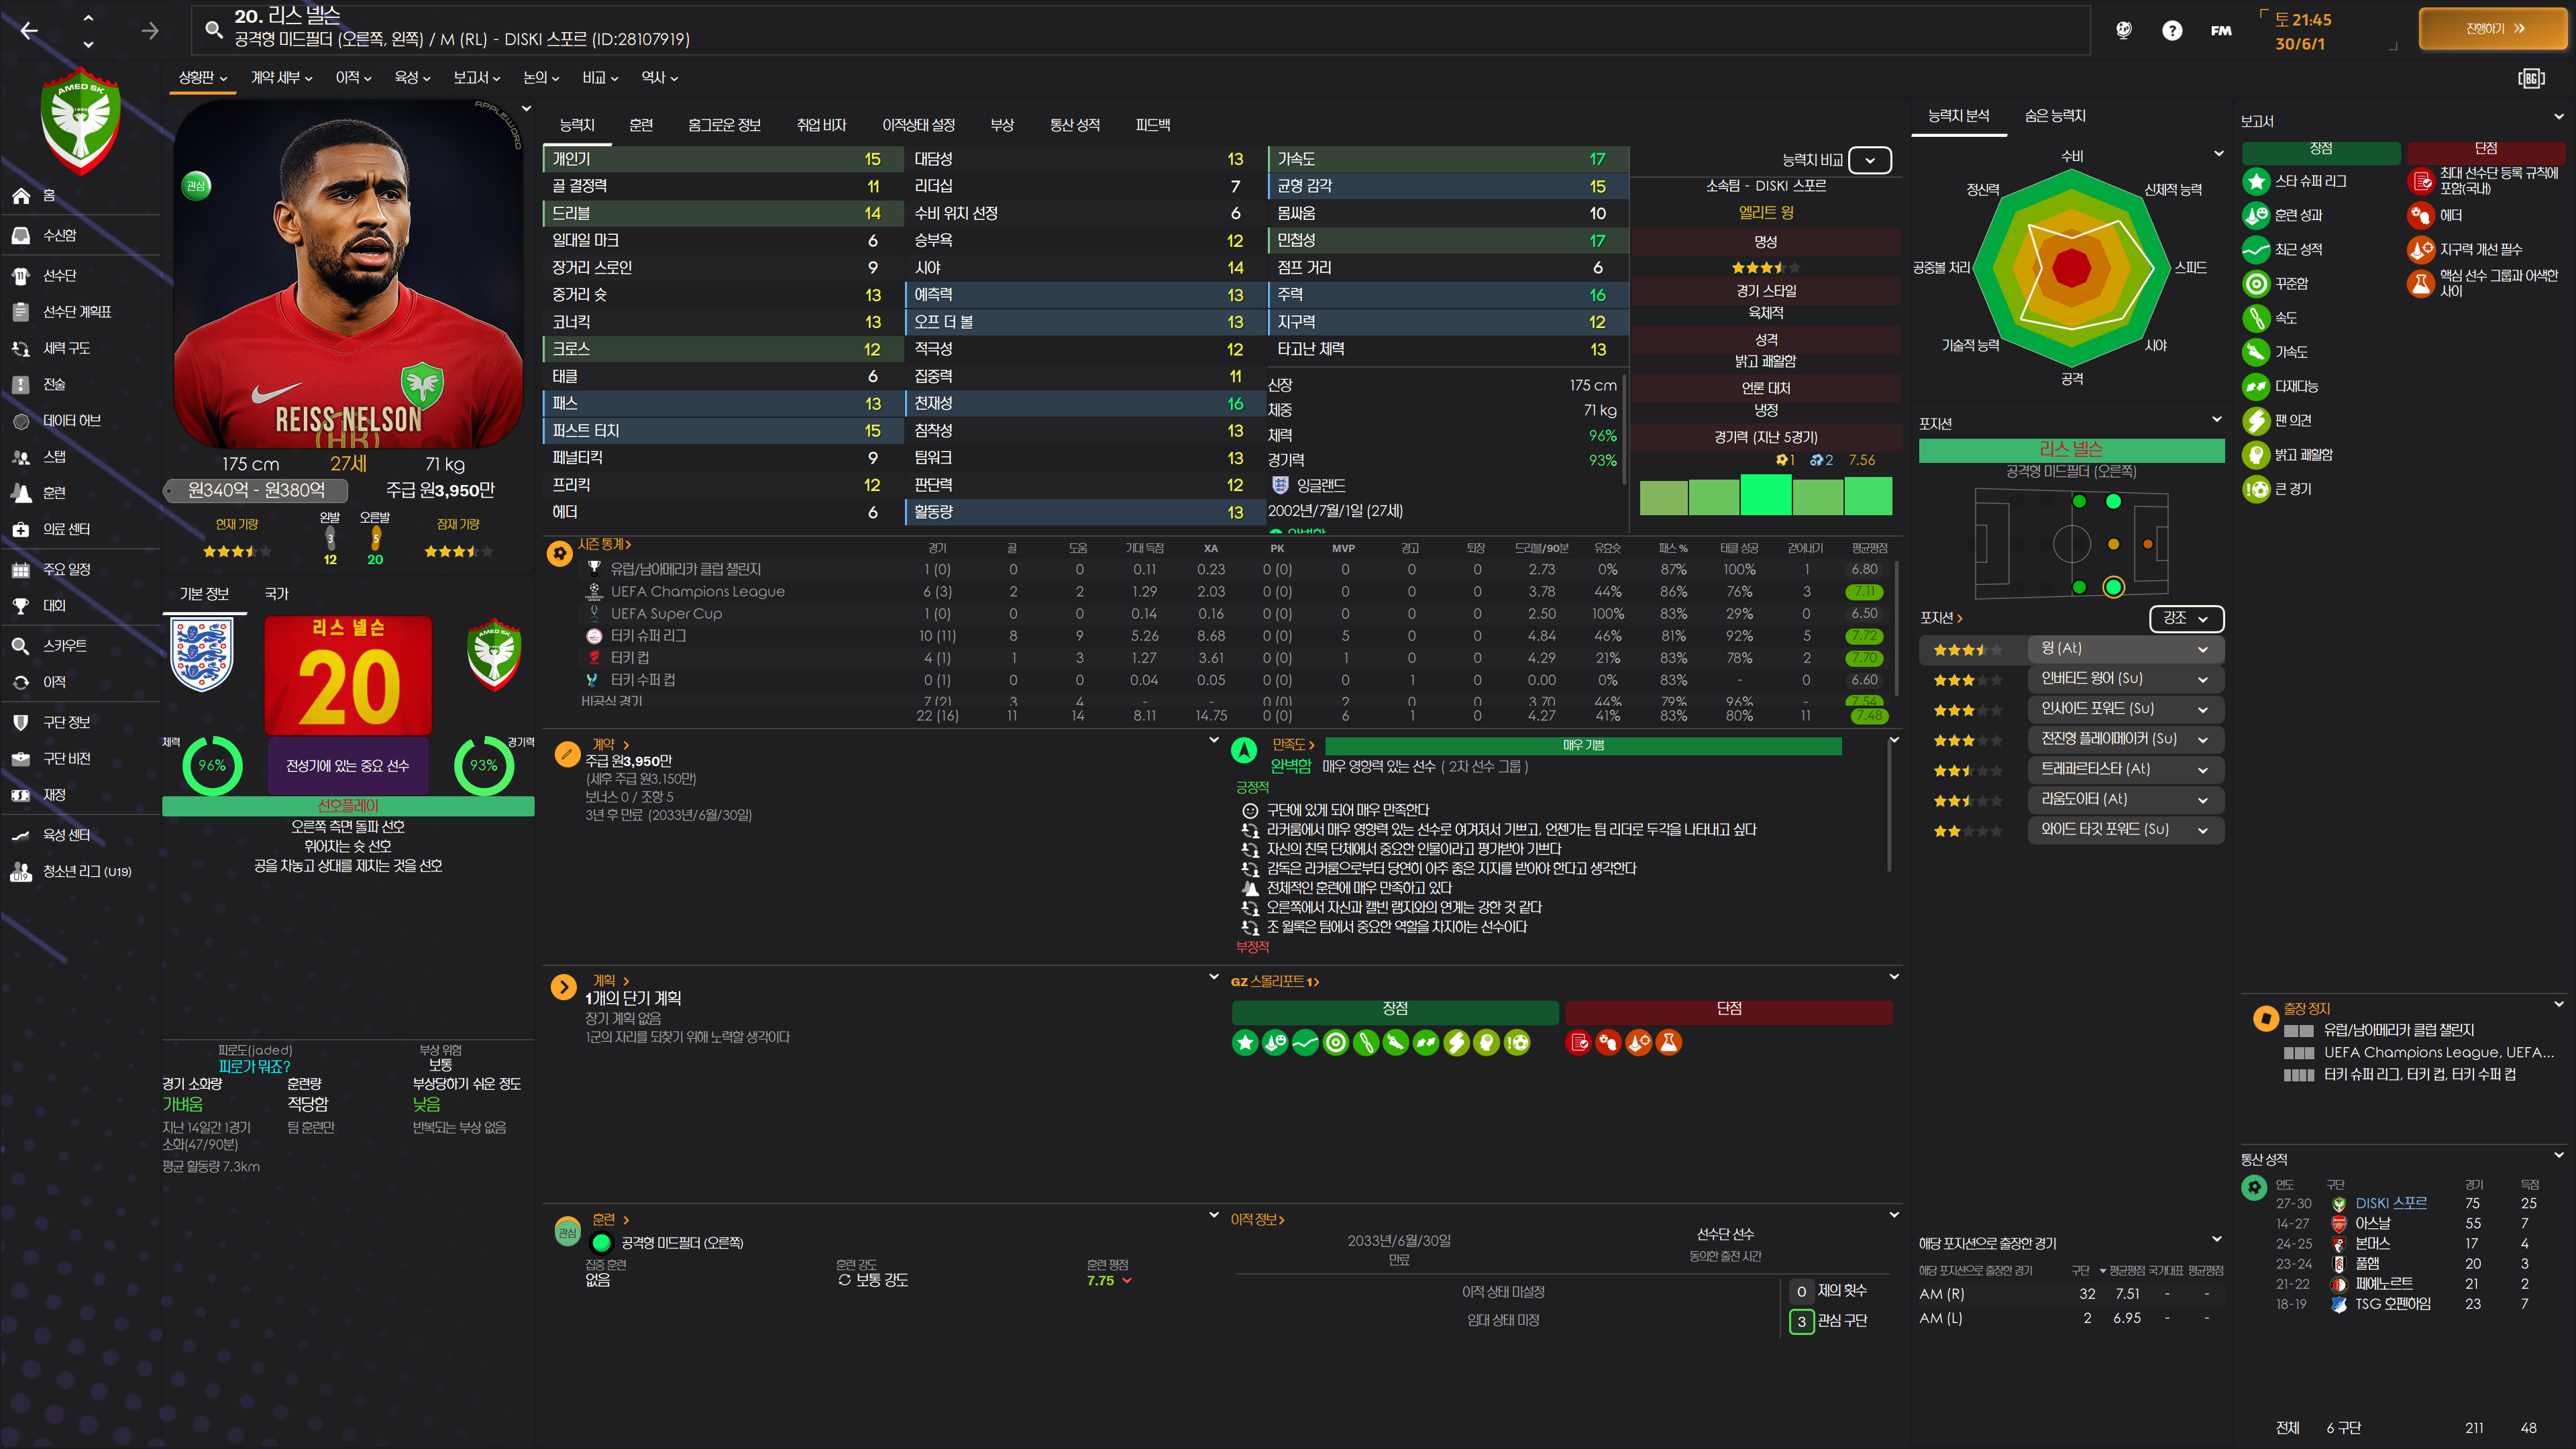
Task: Open the help question mark icon
Action: coord(2171,30)
